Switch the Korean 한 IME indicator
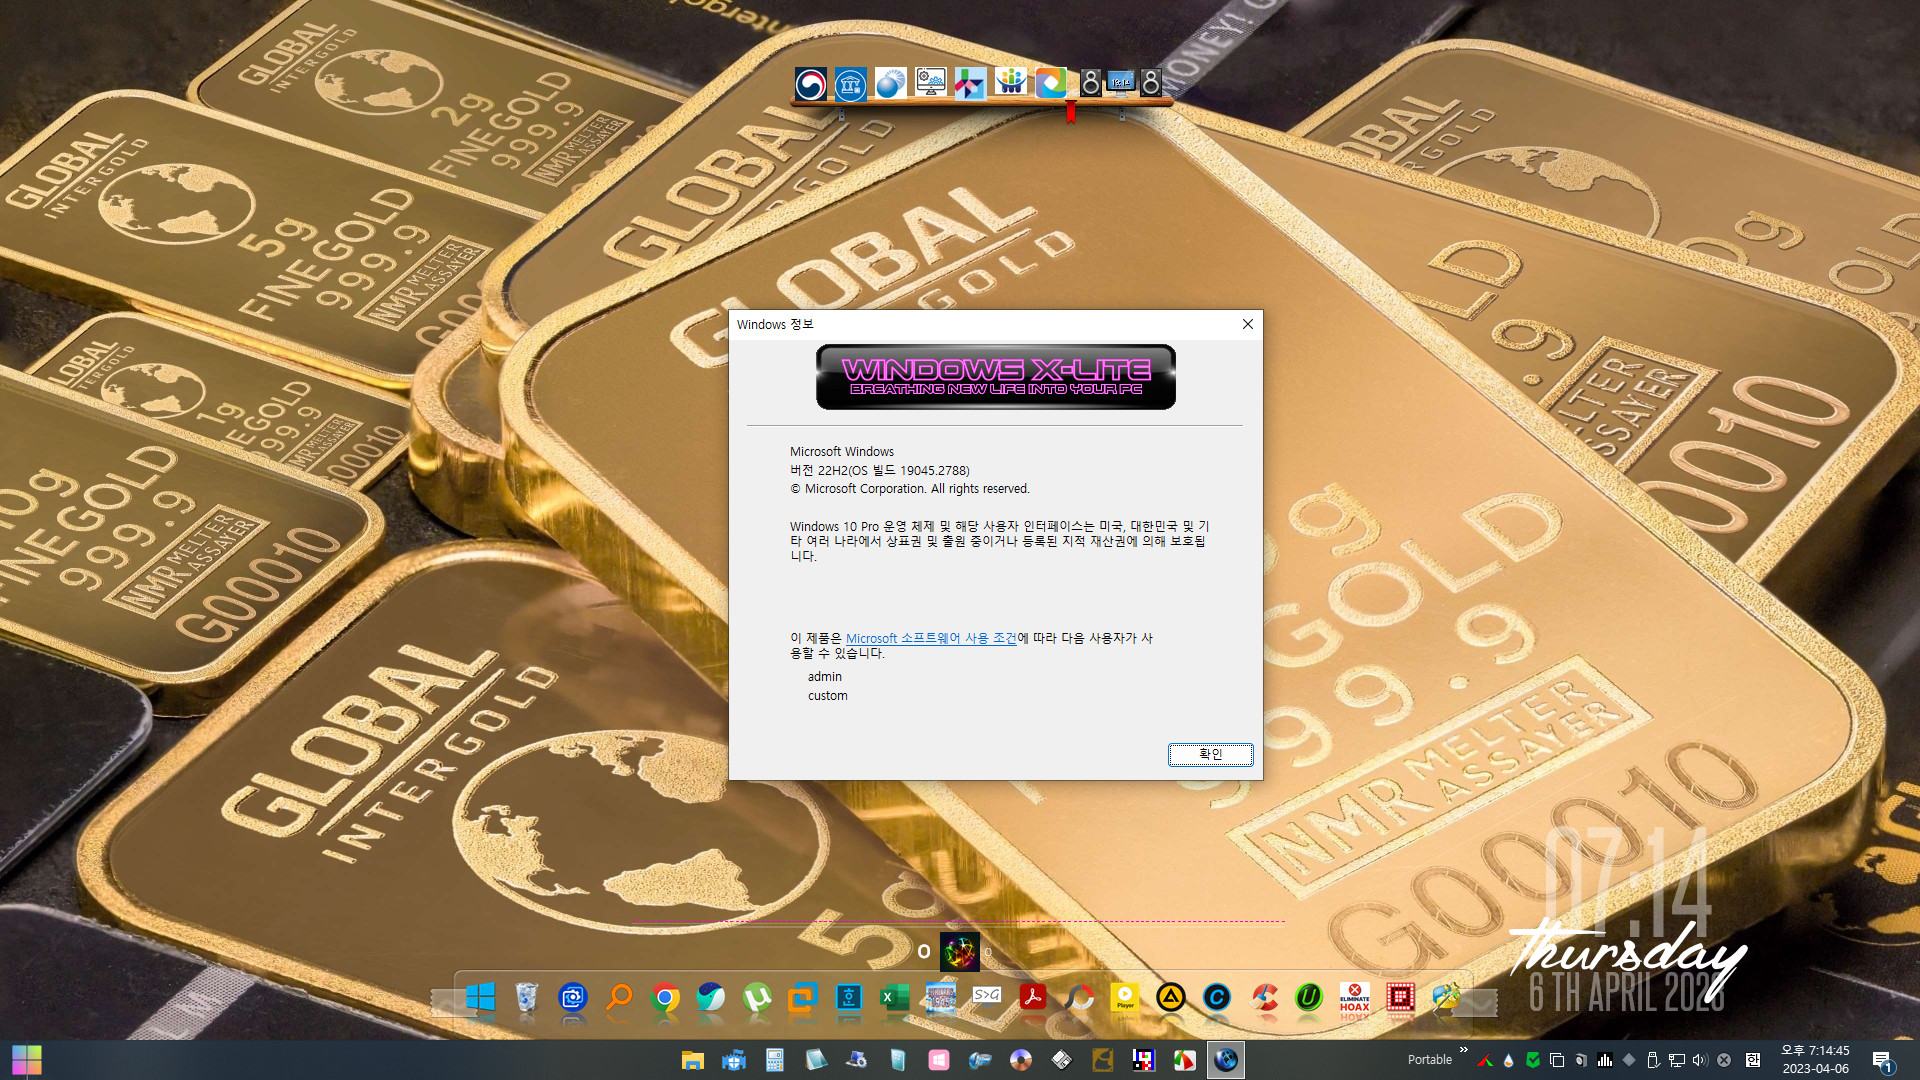The width and height of the screenshot is (1920, 1080). click(1753, 1060)
